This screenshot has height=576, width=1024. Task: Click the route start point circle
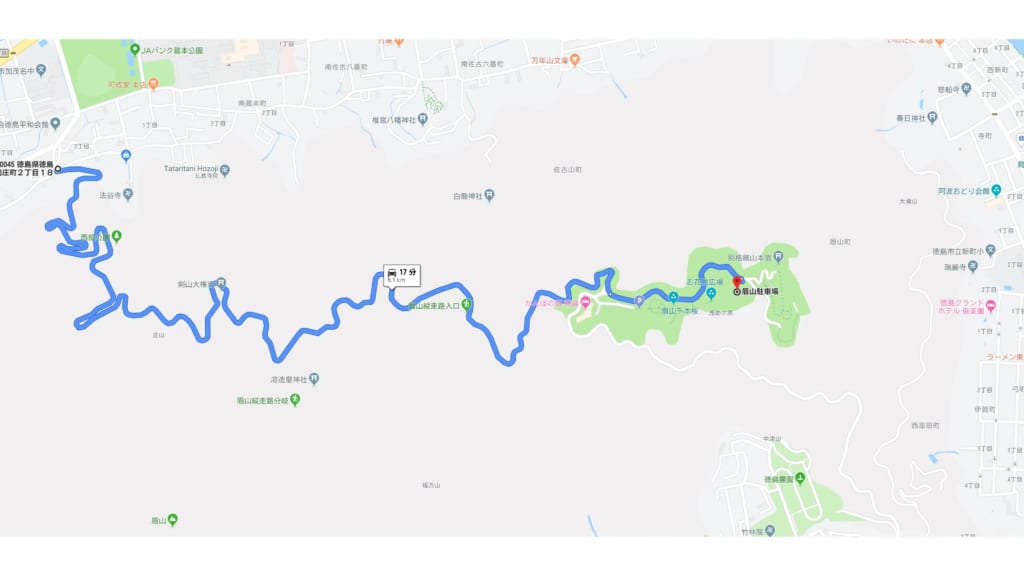[58, 169]
